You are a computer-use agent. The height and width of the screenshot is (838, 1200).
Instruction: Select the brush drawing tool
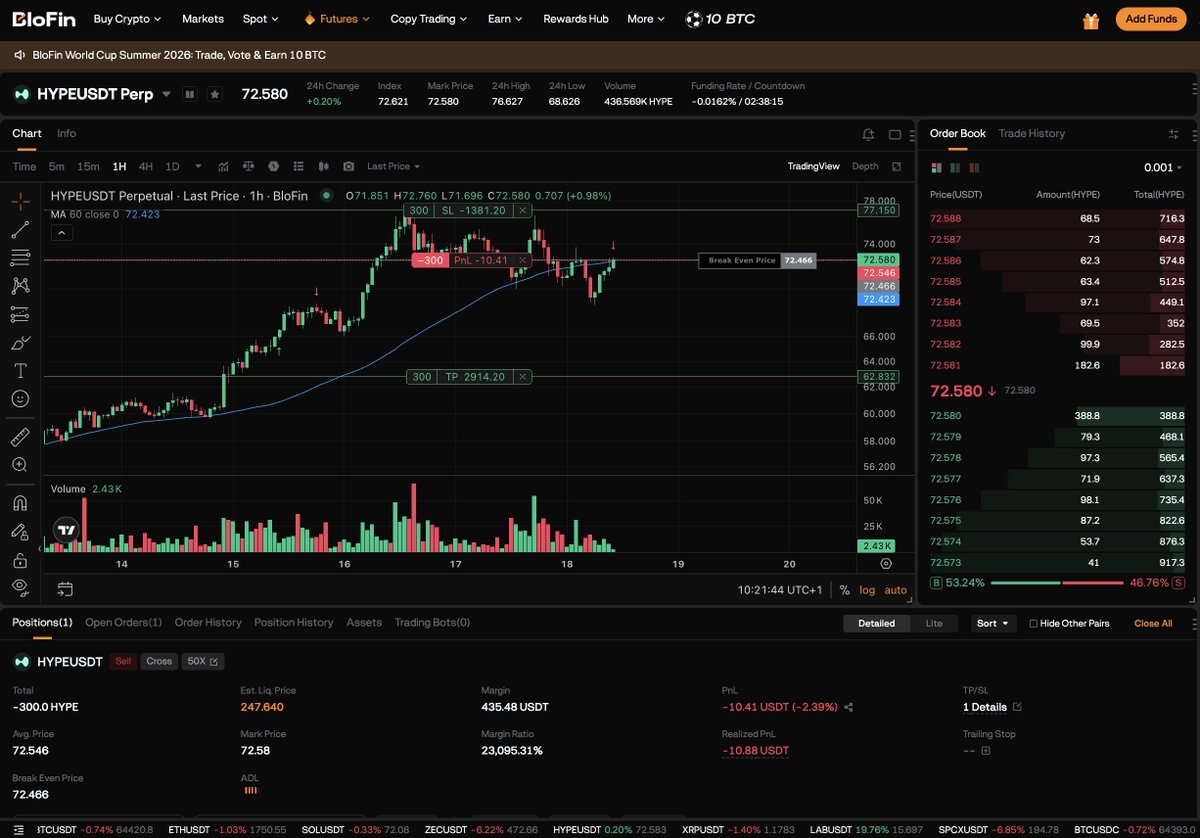tap(20, 342)
